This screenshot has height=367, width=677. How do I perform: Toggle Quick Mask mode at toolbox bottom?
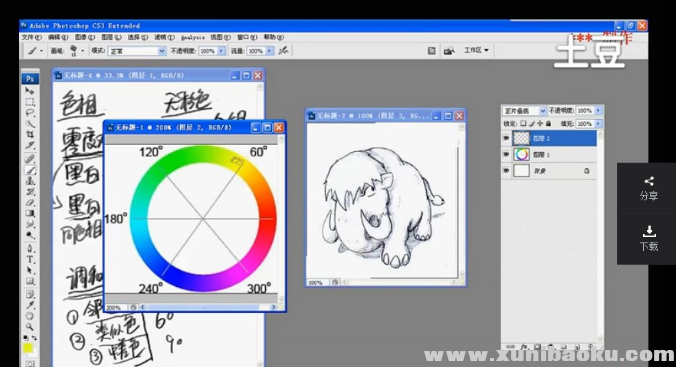30,364
